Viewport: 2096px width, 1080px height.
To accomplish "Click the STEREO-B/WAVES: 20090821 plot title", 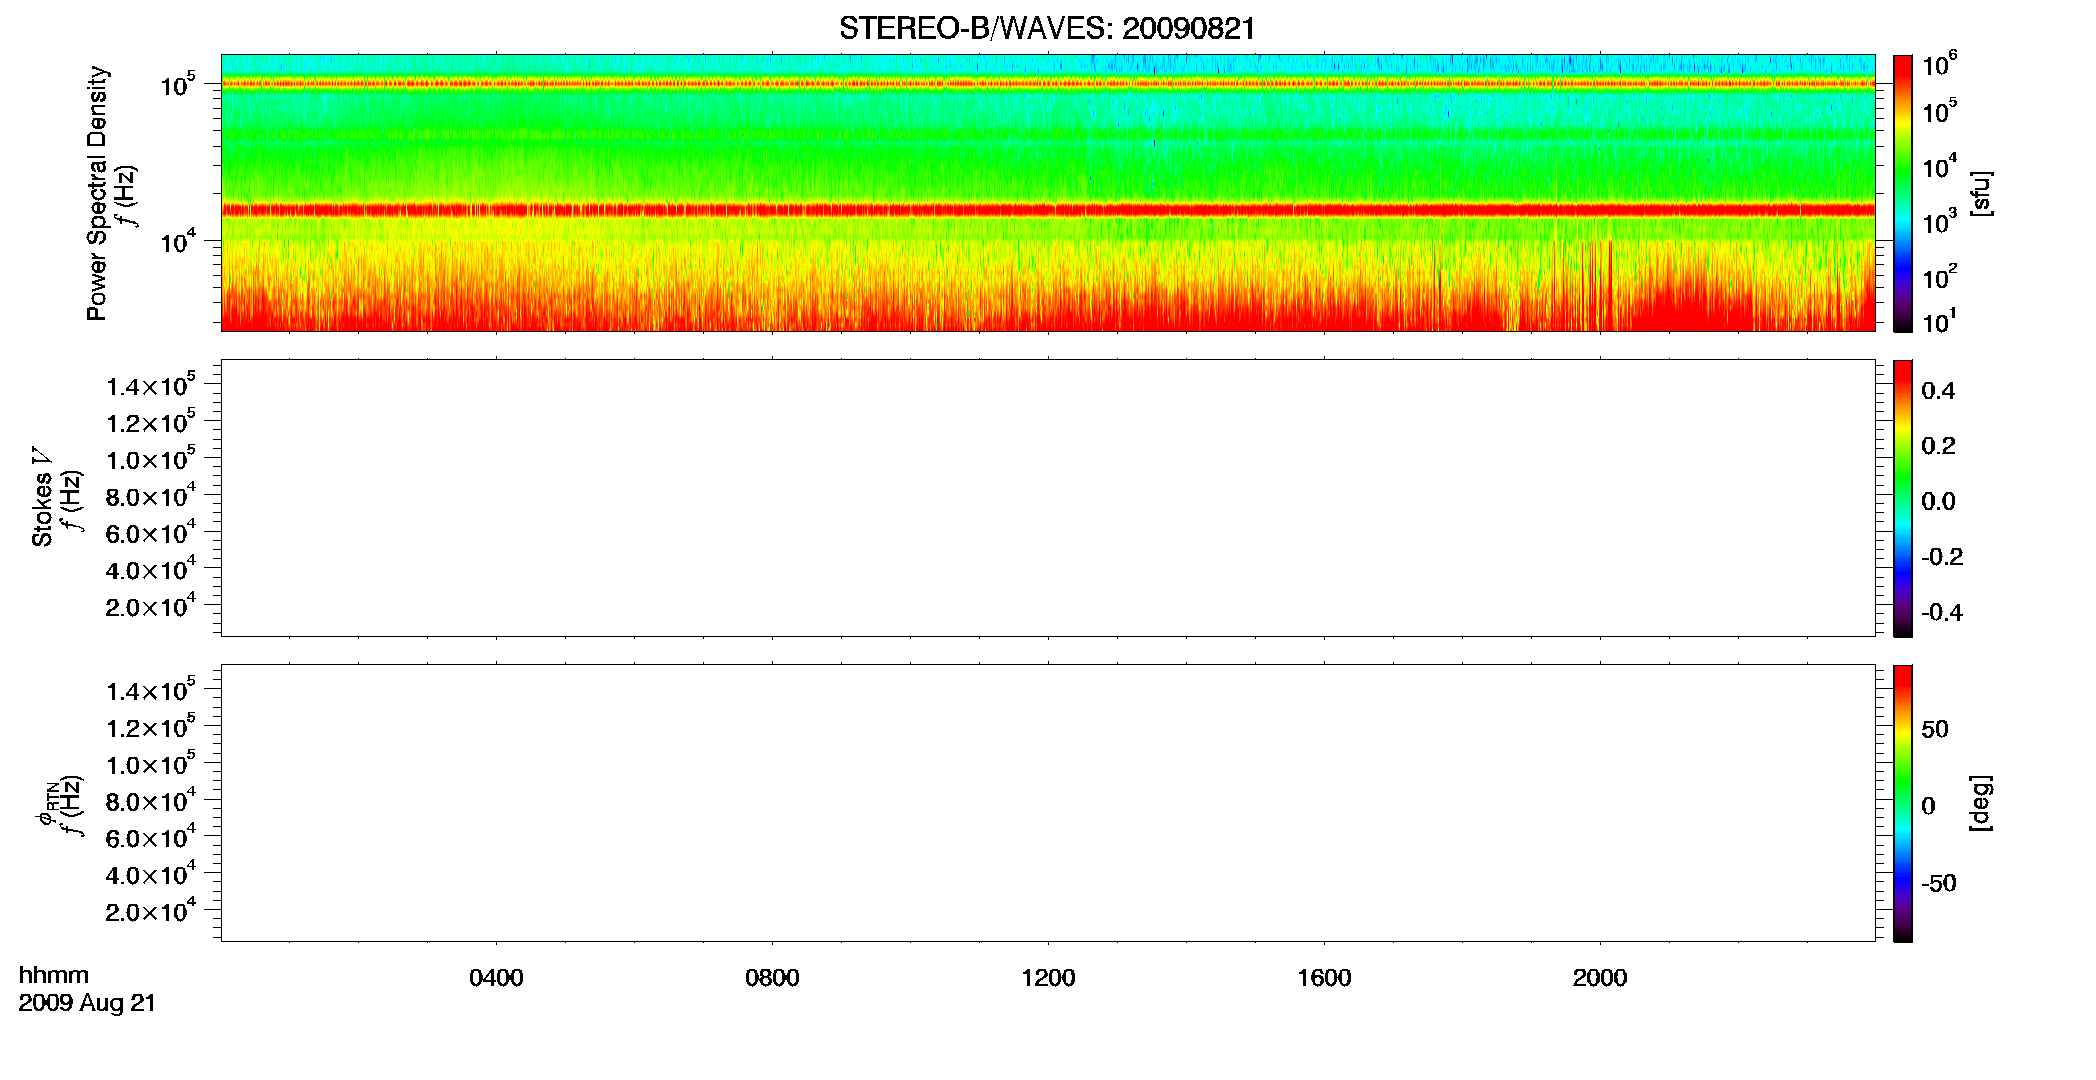I will click(x=1047, y=29).
